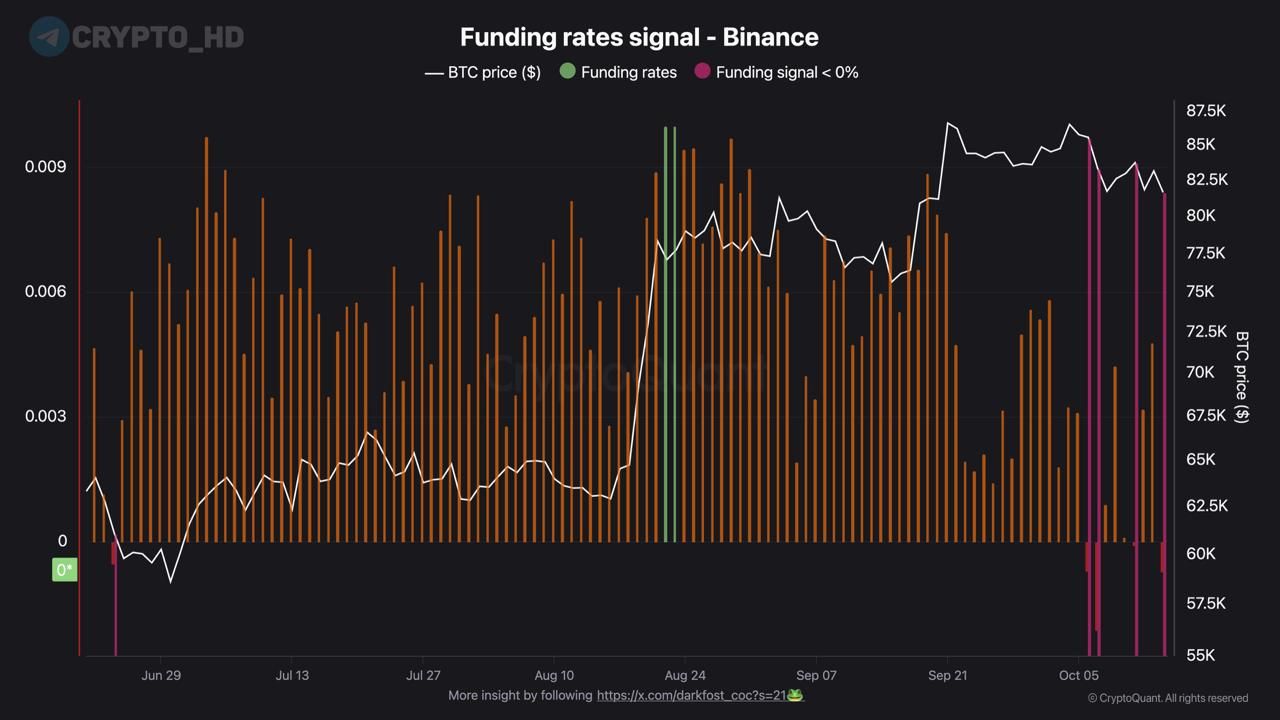The width and height of the screenshot is (1280, 720).
Task: Click the 77.5K price axis value
Action: click(1205, 253)
